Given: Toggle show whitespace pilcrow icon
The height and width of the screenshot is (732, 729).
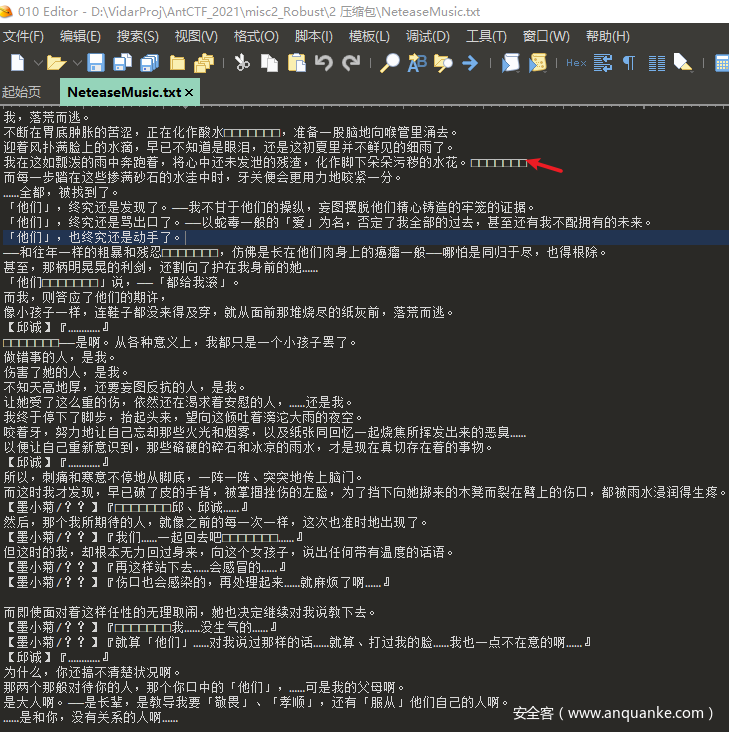Looking at the screenshot, I should click(x=629, y=63).
